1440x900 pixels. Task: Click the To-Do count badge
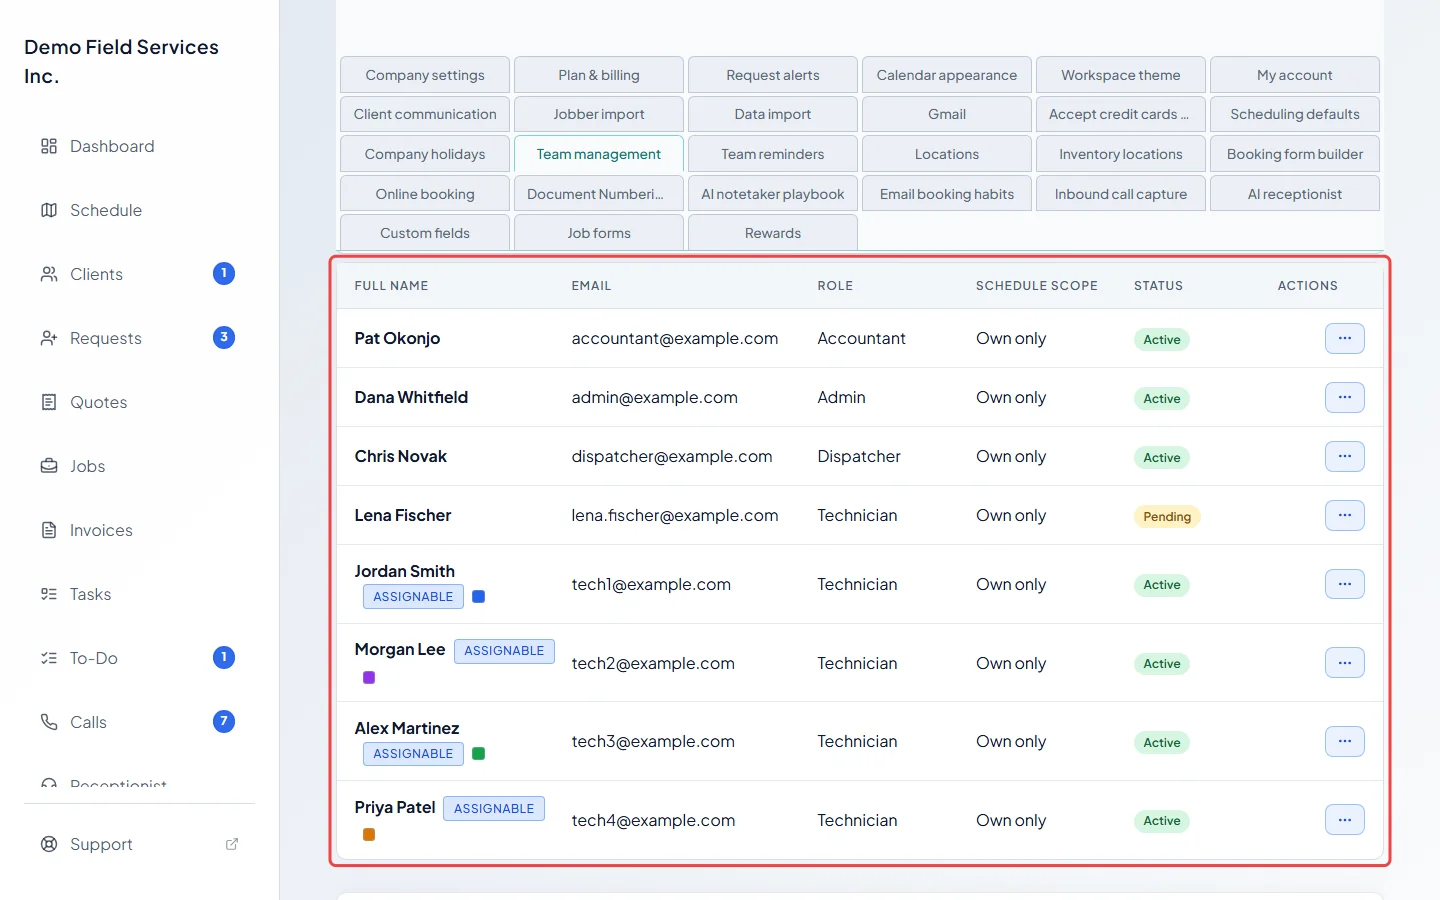pyautogui.click(x=224, y=657)
